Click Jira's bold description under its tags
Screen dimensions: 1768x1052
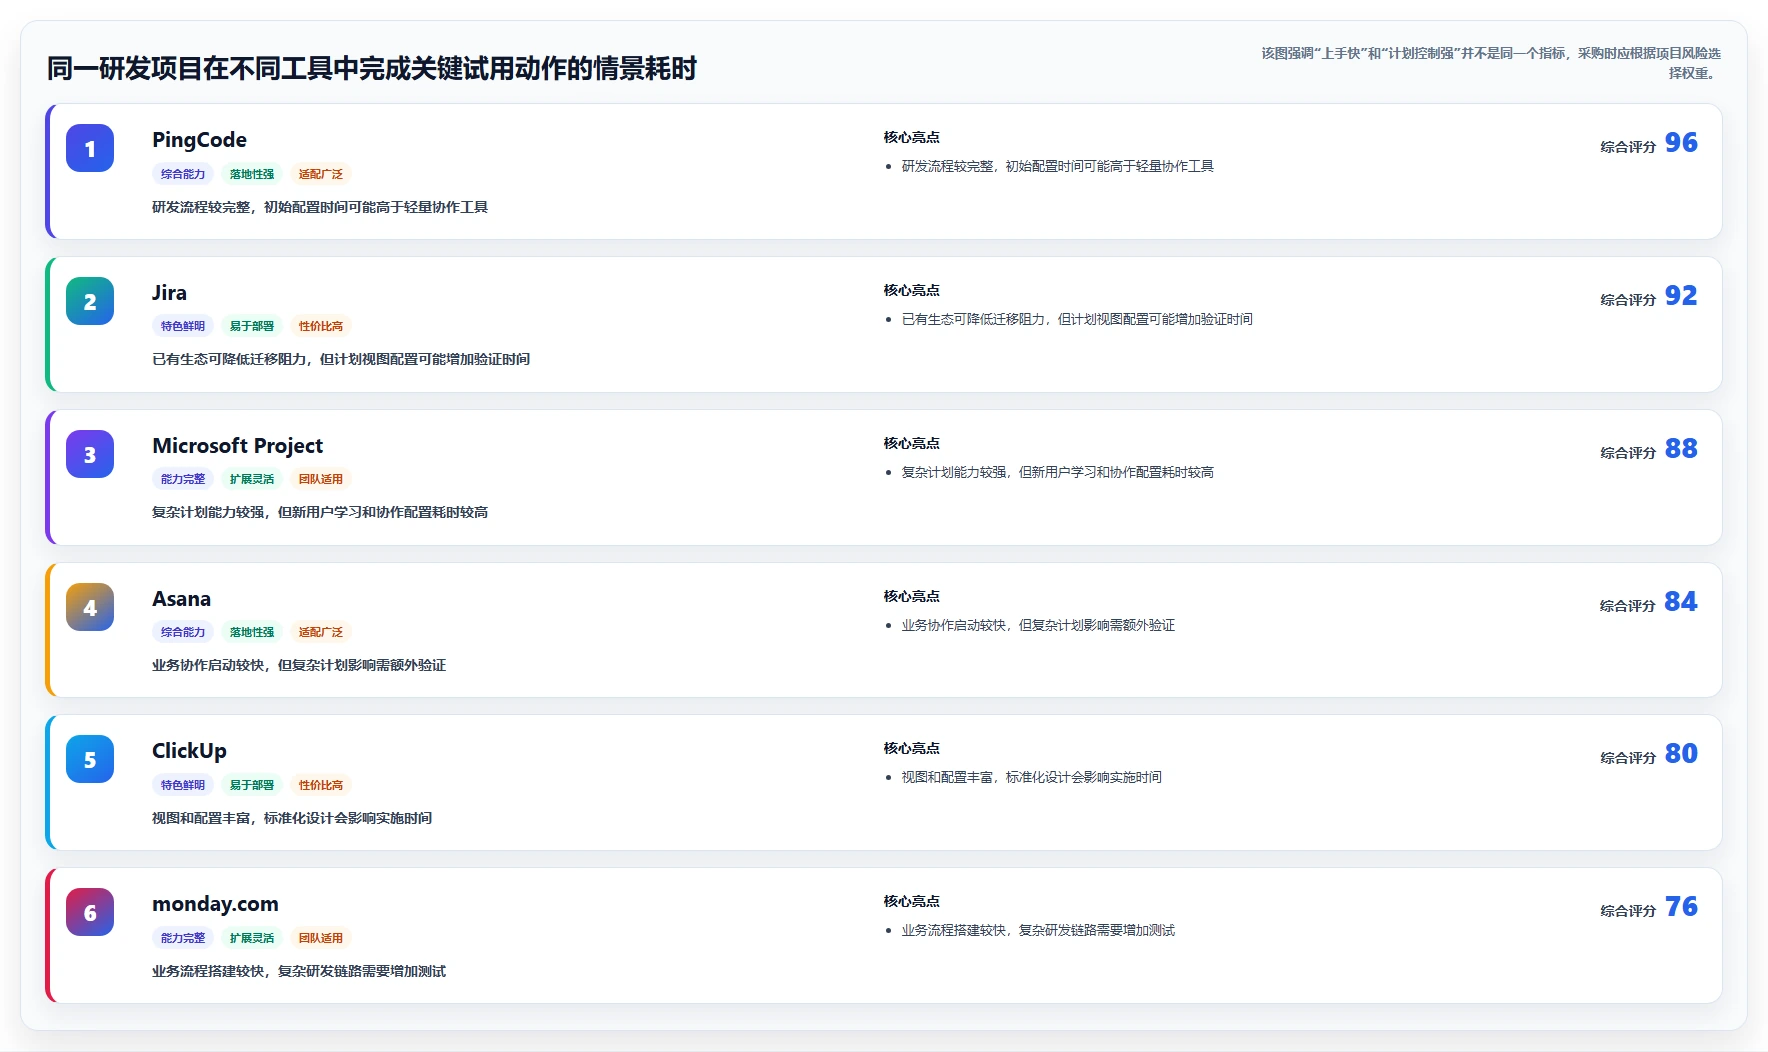[x=341, y=360]
